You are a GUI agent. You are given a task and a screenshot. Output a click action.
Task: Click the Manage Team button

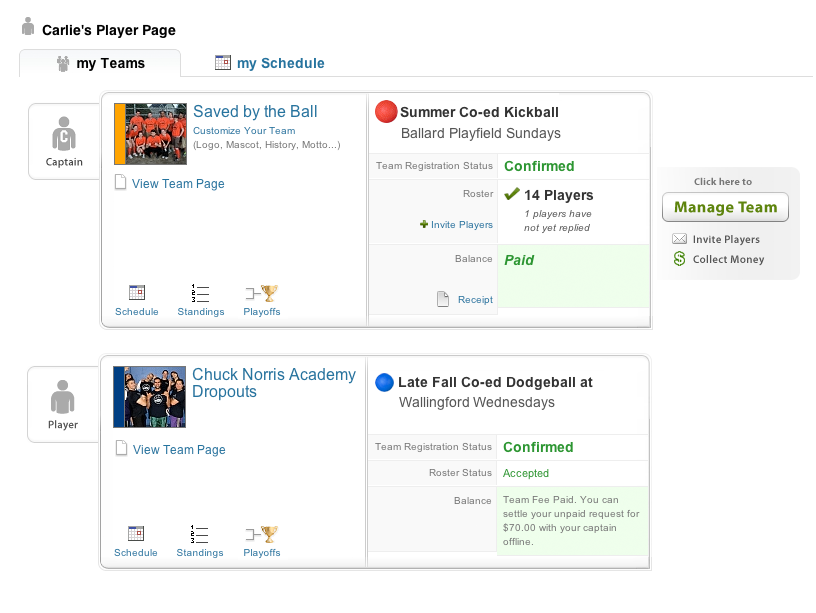[725, 207]
